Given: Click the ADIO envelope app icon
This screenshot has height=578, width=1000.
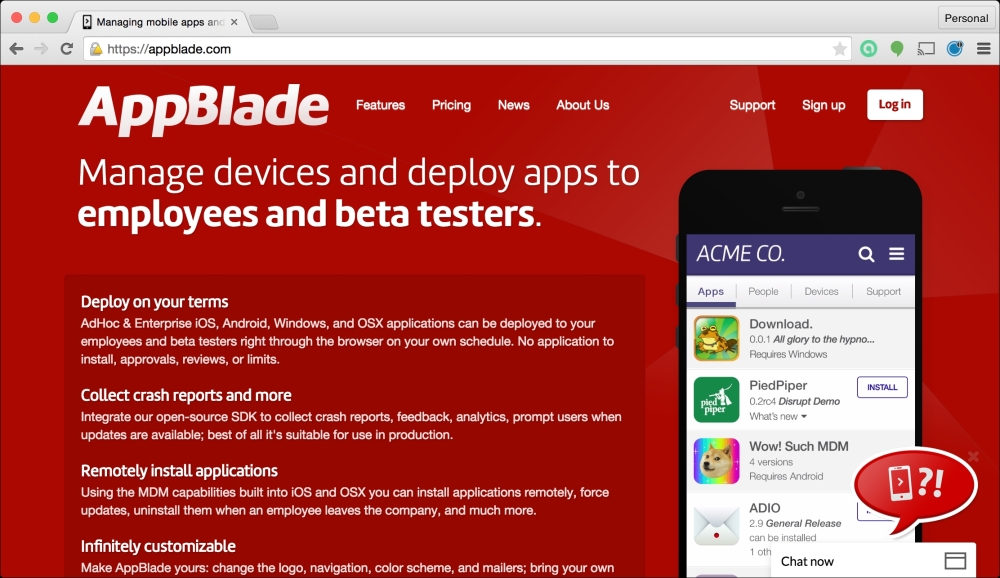Looking at the screenshot, I should click(716, 524).
